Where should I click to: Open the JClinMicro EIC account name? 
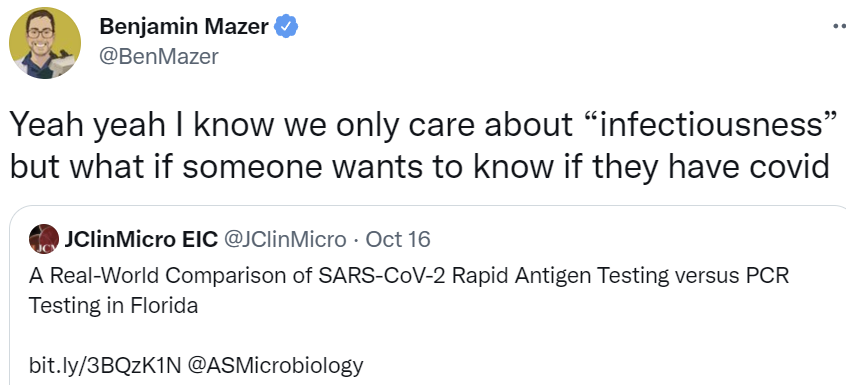(141, 239)
